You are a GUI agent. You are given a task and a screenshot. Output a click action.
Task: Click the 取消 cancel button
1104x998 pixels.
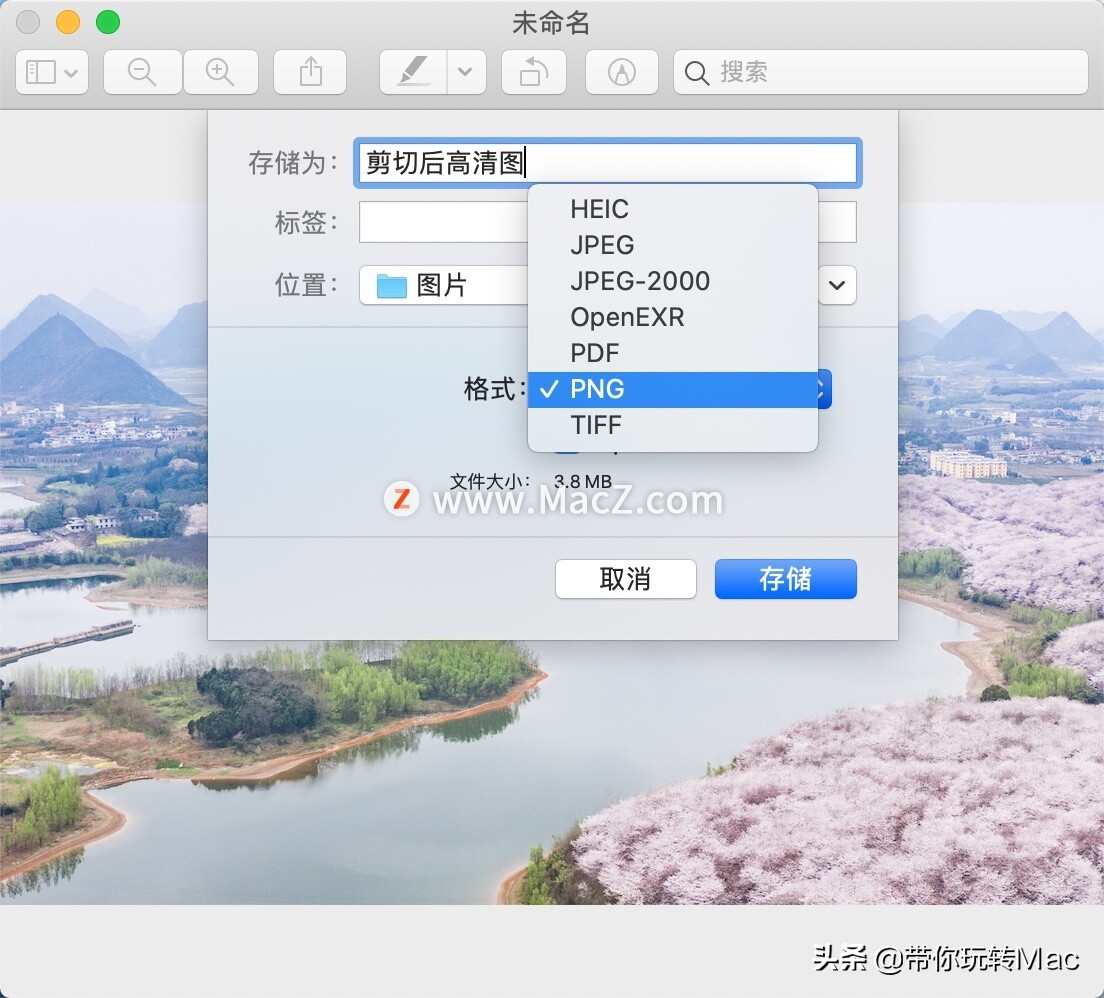coord(625,579)
